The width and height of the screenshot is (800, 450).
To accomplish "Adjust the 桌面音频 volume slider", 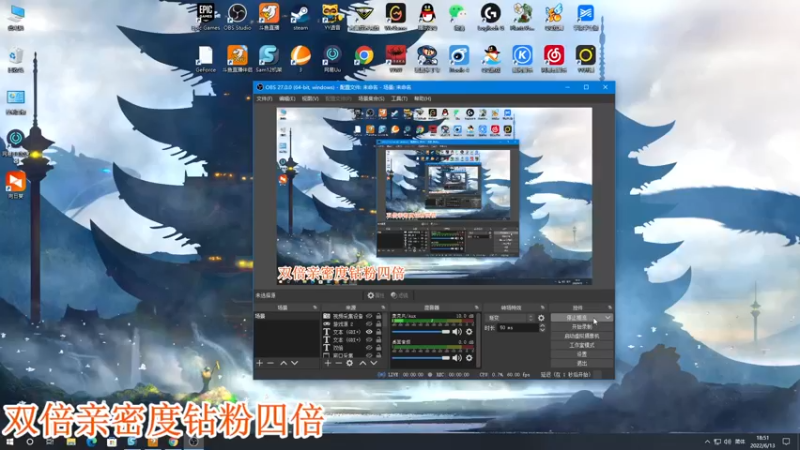I will 421,358.
